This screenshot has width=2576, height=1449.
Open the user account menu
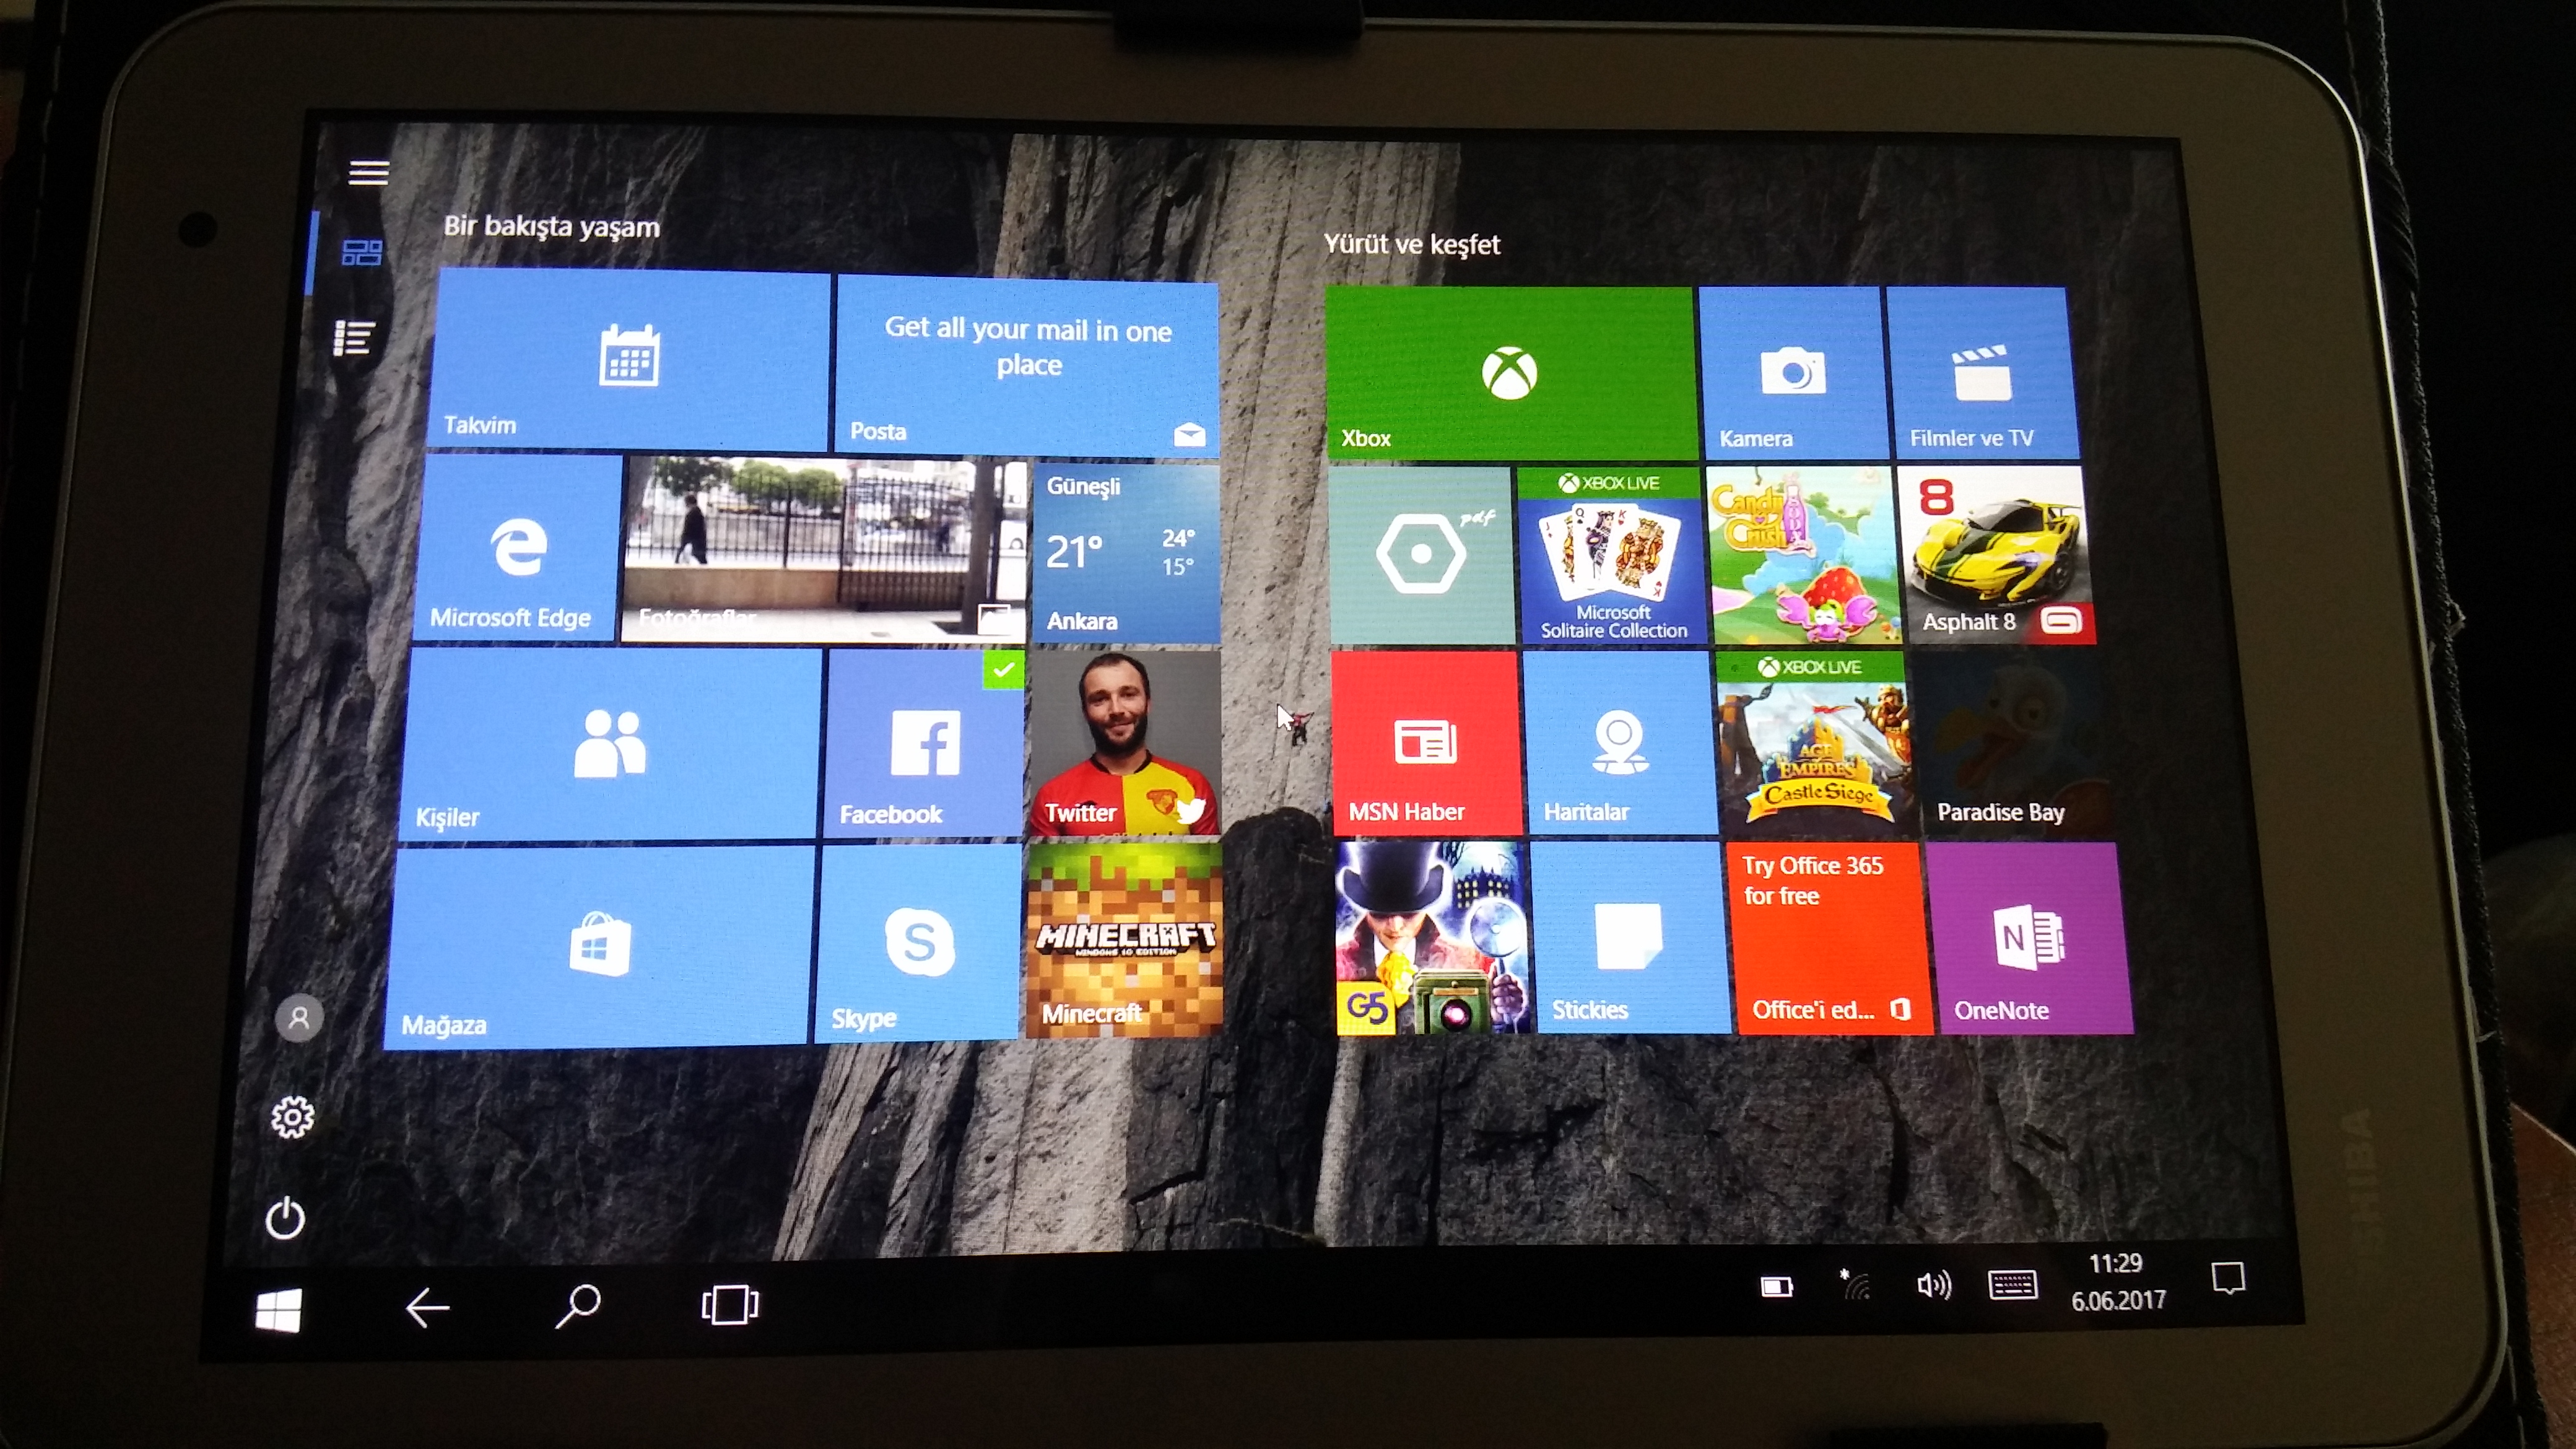click(299, 1018)
